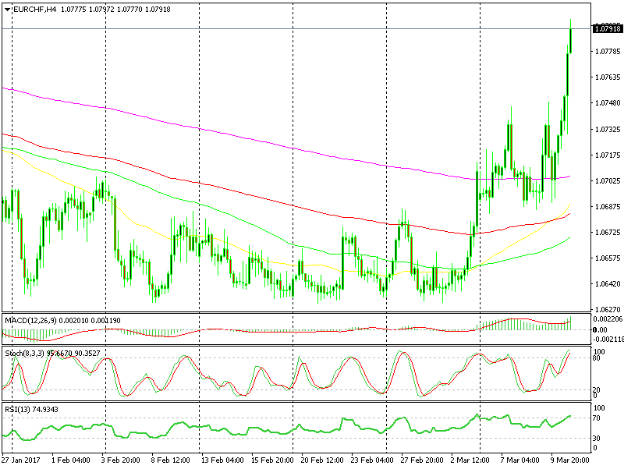Viewport: 633px width, 469px height.
Task: Click the RSI scale level 30
Action: 598,438
